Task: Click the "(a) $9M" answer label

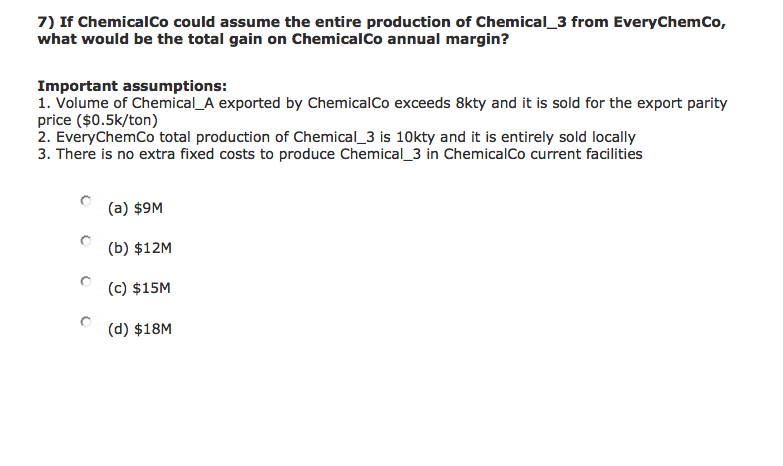Action: [x=135, y=208]
